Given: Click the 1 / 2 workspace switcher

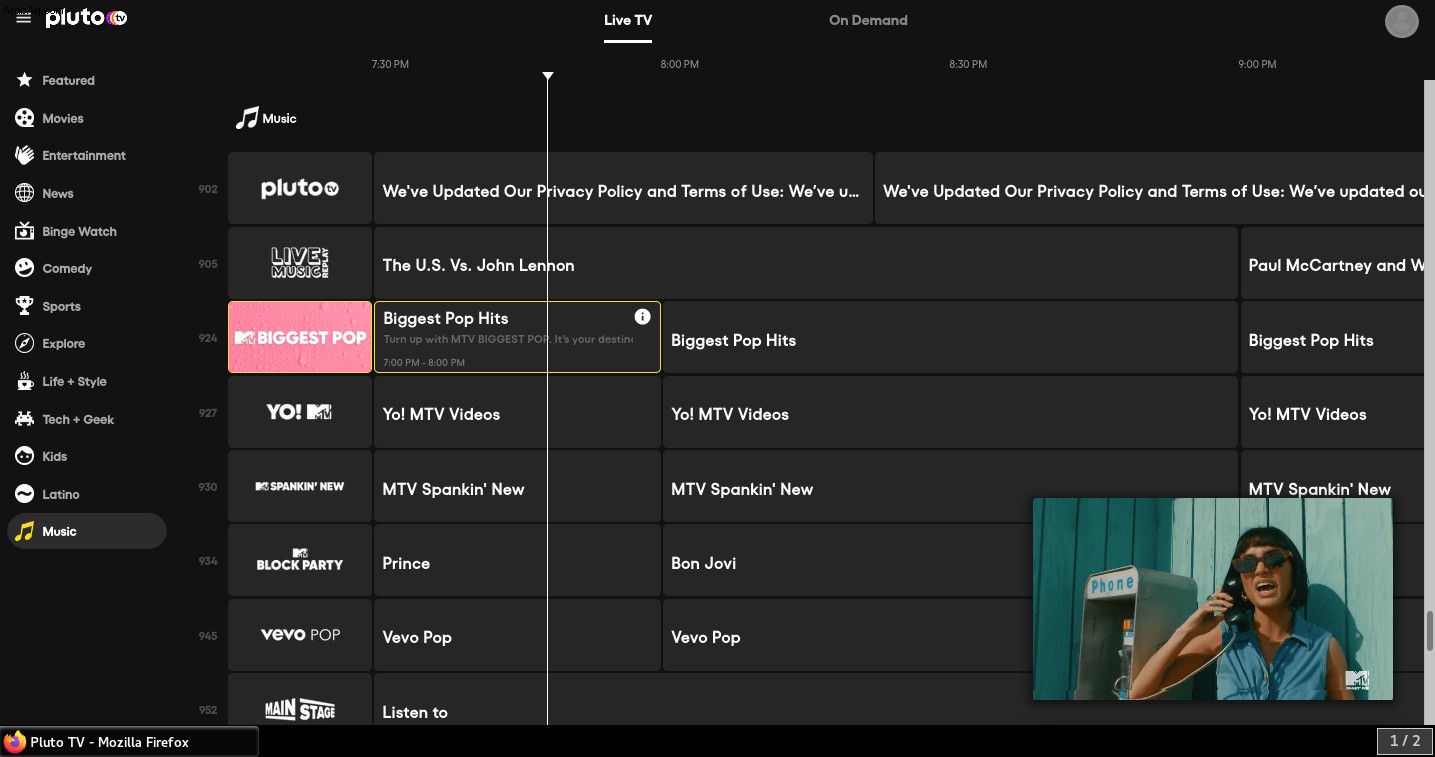Looking at the screenshot, I should (x=1405, y=741).
